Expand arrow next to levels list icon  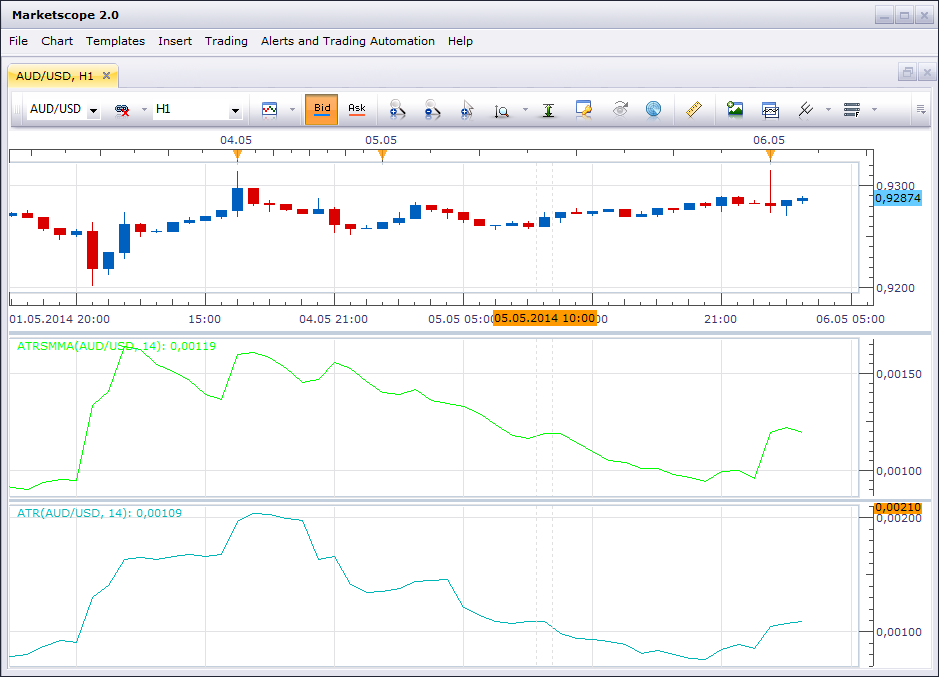coord(874,110)
